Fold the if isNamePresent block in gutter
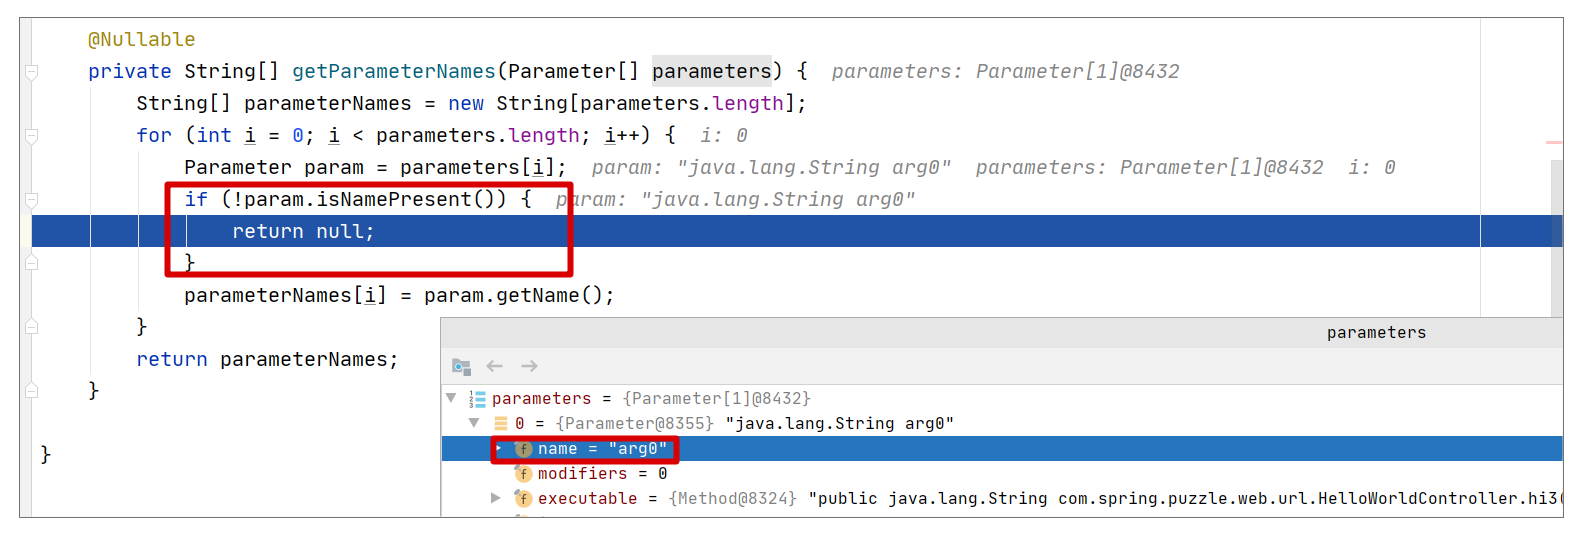Screen dimensions: 1581x536 click(32, 200)
